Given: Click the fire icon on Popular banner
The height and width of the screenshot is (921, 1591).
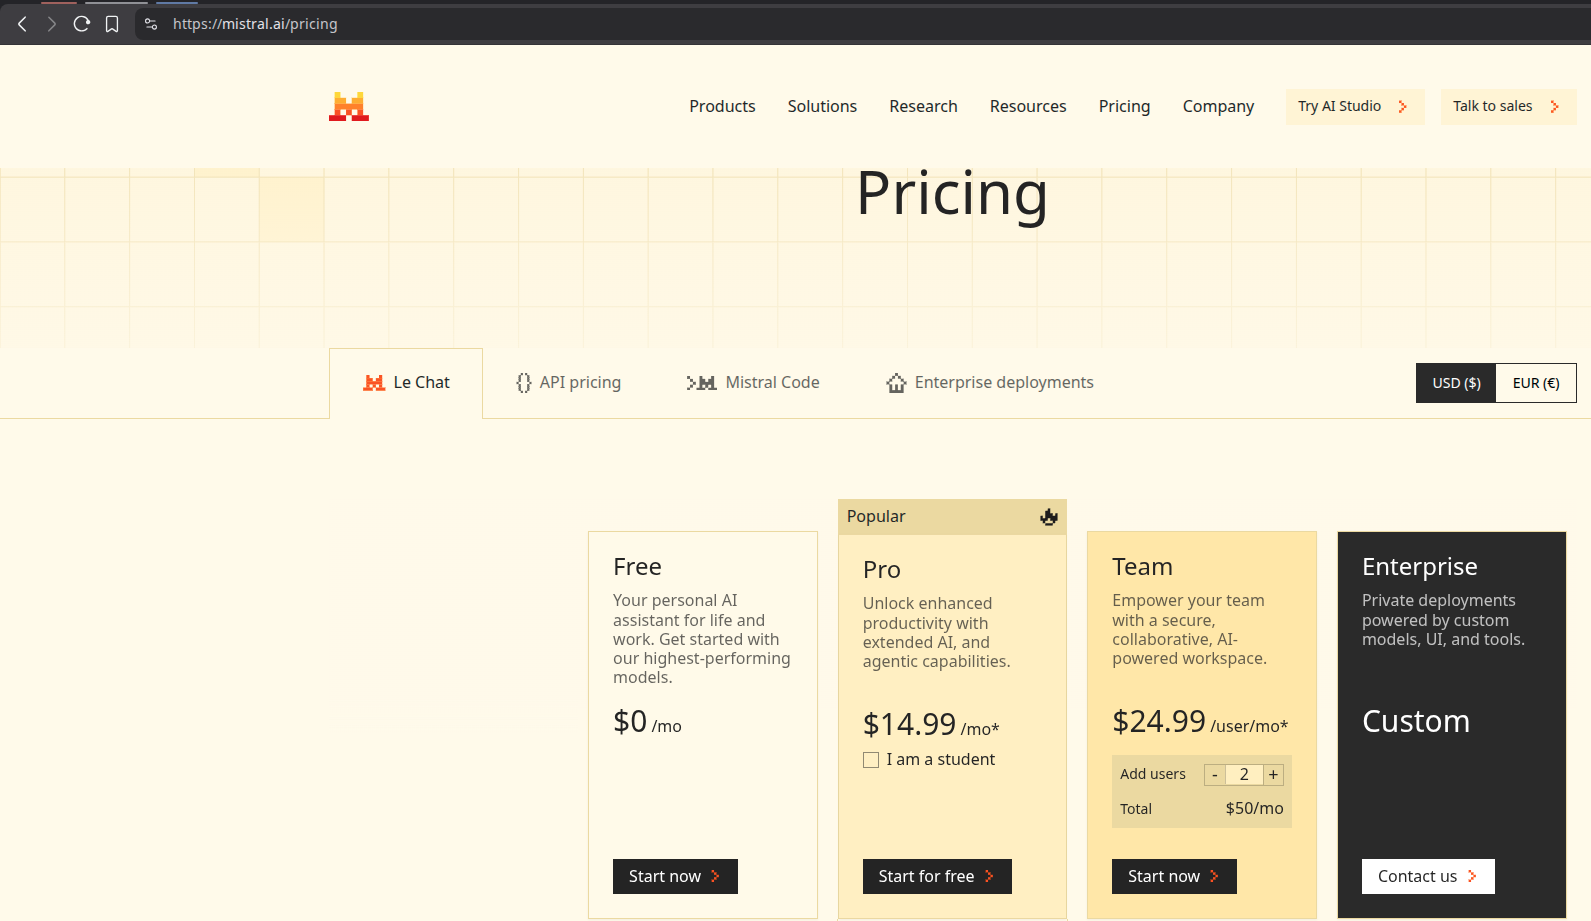Looking at the screenshot, I should [1049, 517].
